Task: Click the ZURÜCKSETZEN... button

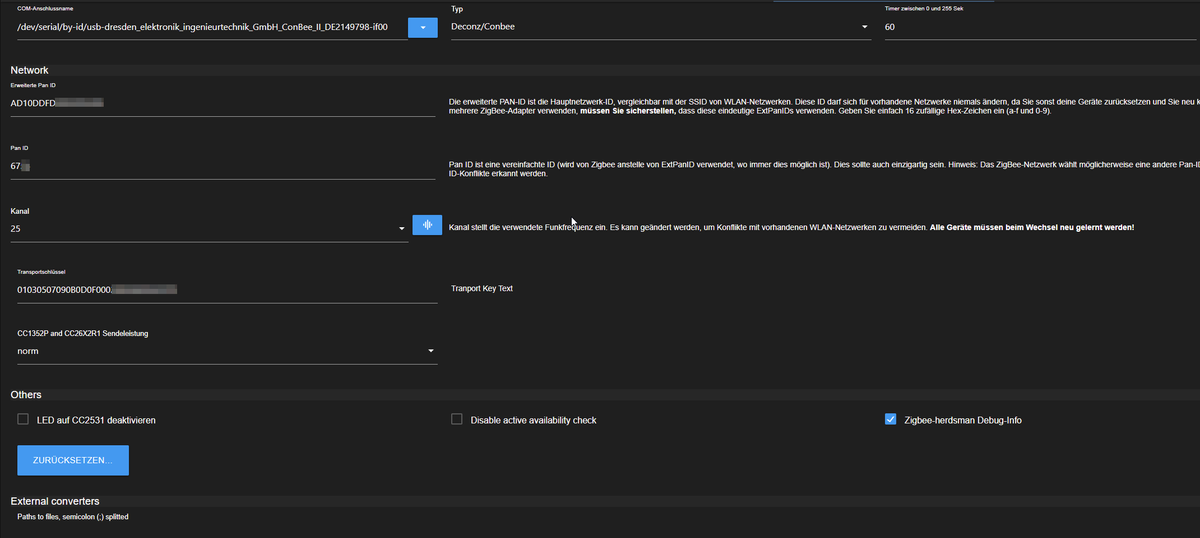Action: pos(73,460)
